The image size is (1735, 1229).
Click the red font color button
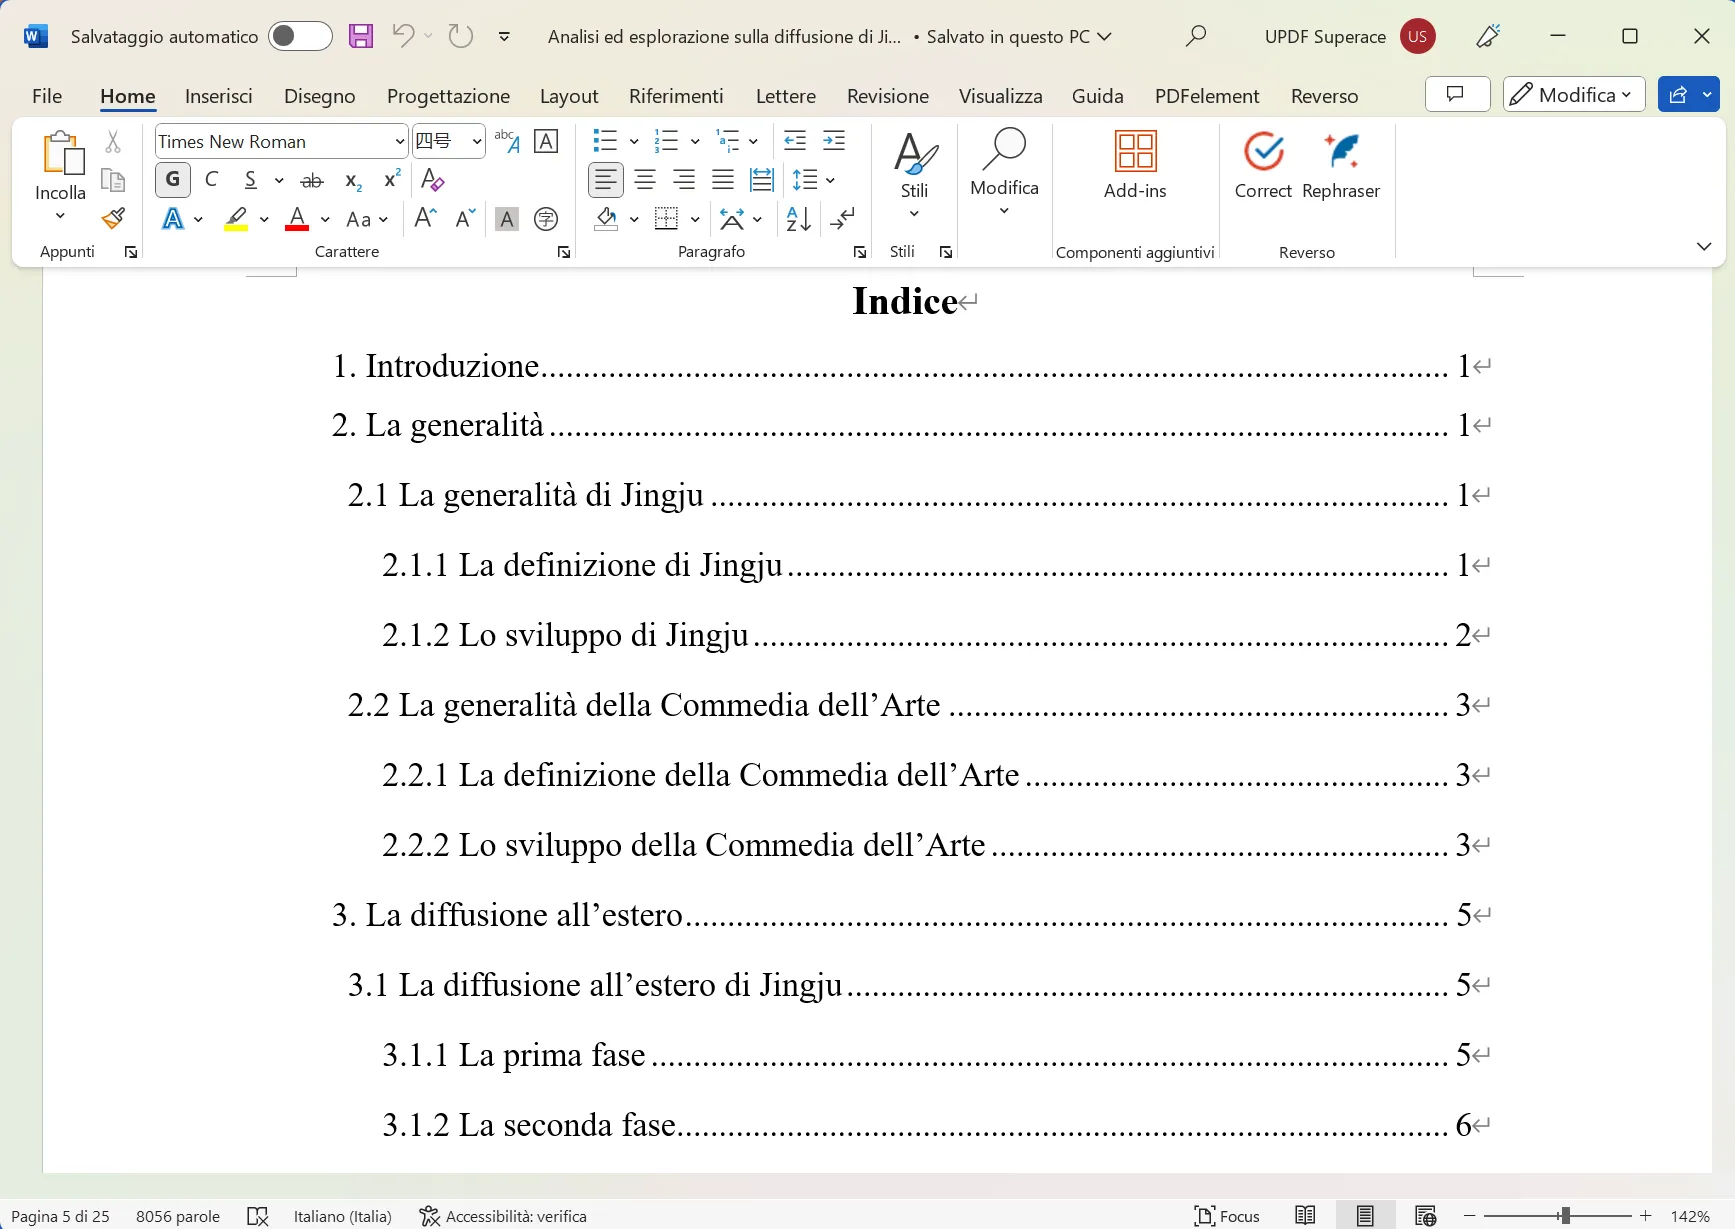coord(297,219)
